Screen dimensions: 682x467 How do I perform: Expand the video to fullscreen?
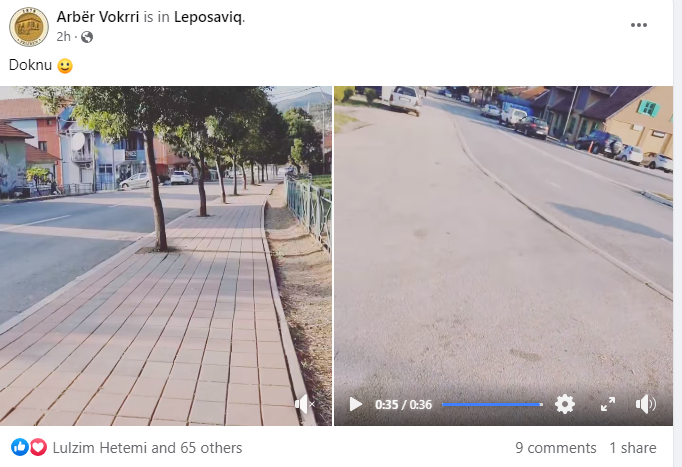pyautogui.click(x=608, y=404)
